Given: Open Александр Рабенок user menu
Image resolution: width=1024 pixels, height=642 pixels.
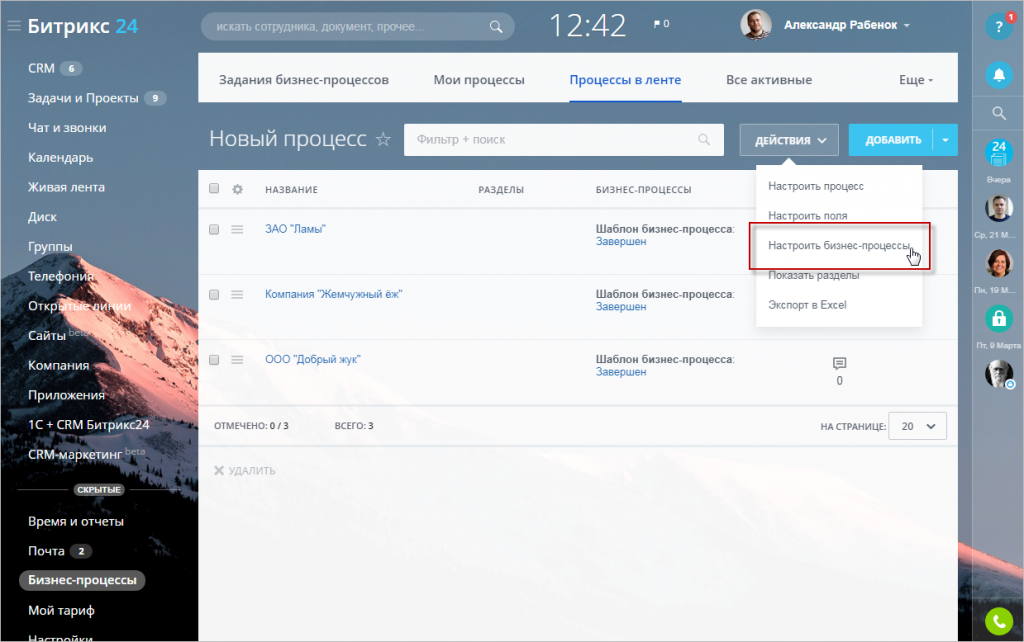Looking at the screenshot, I should click(846, 25).
